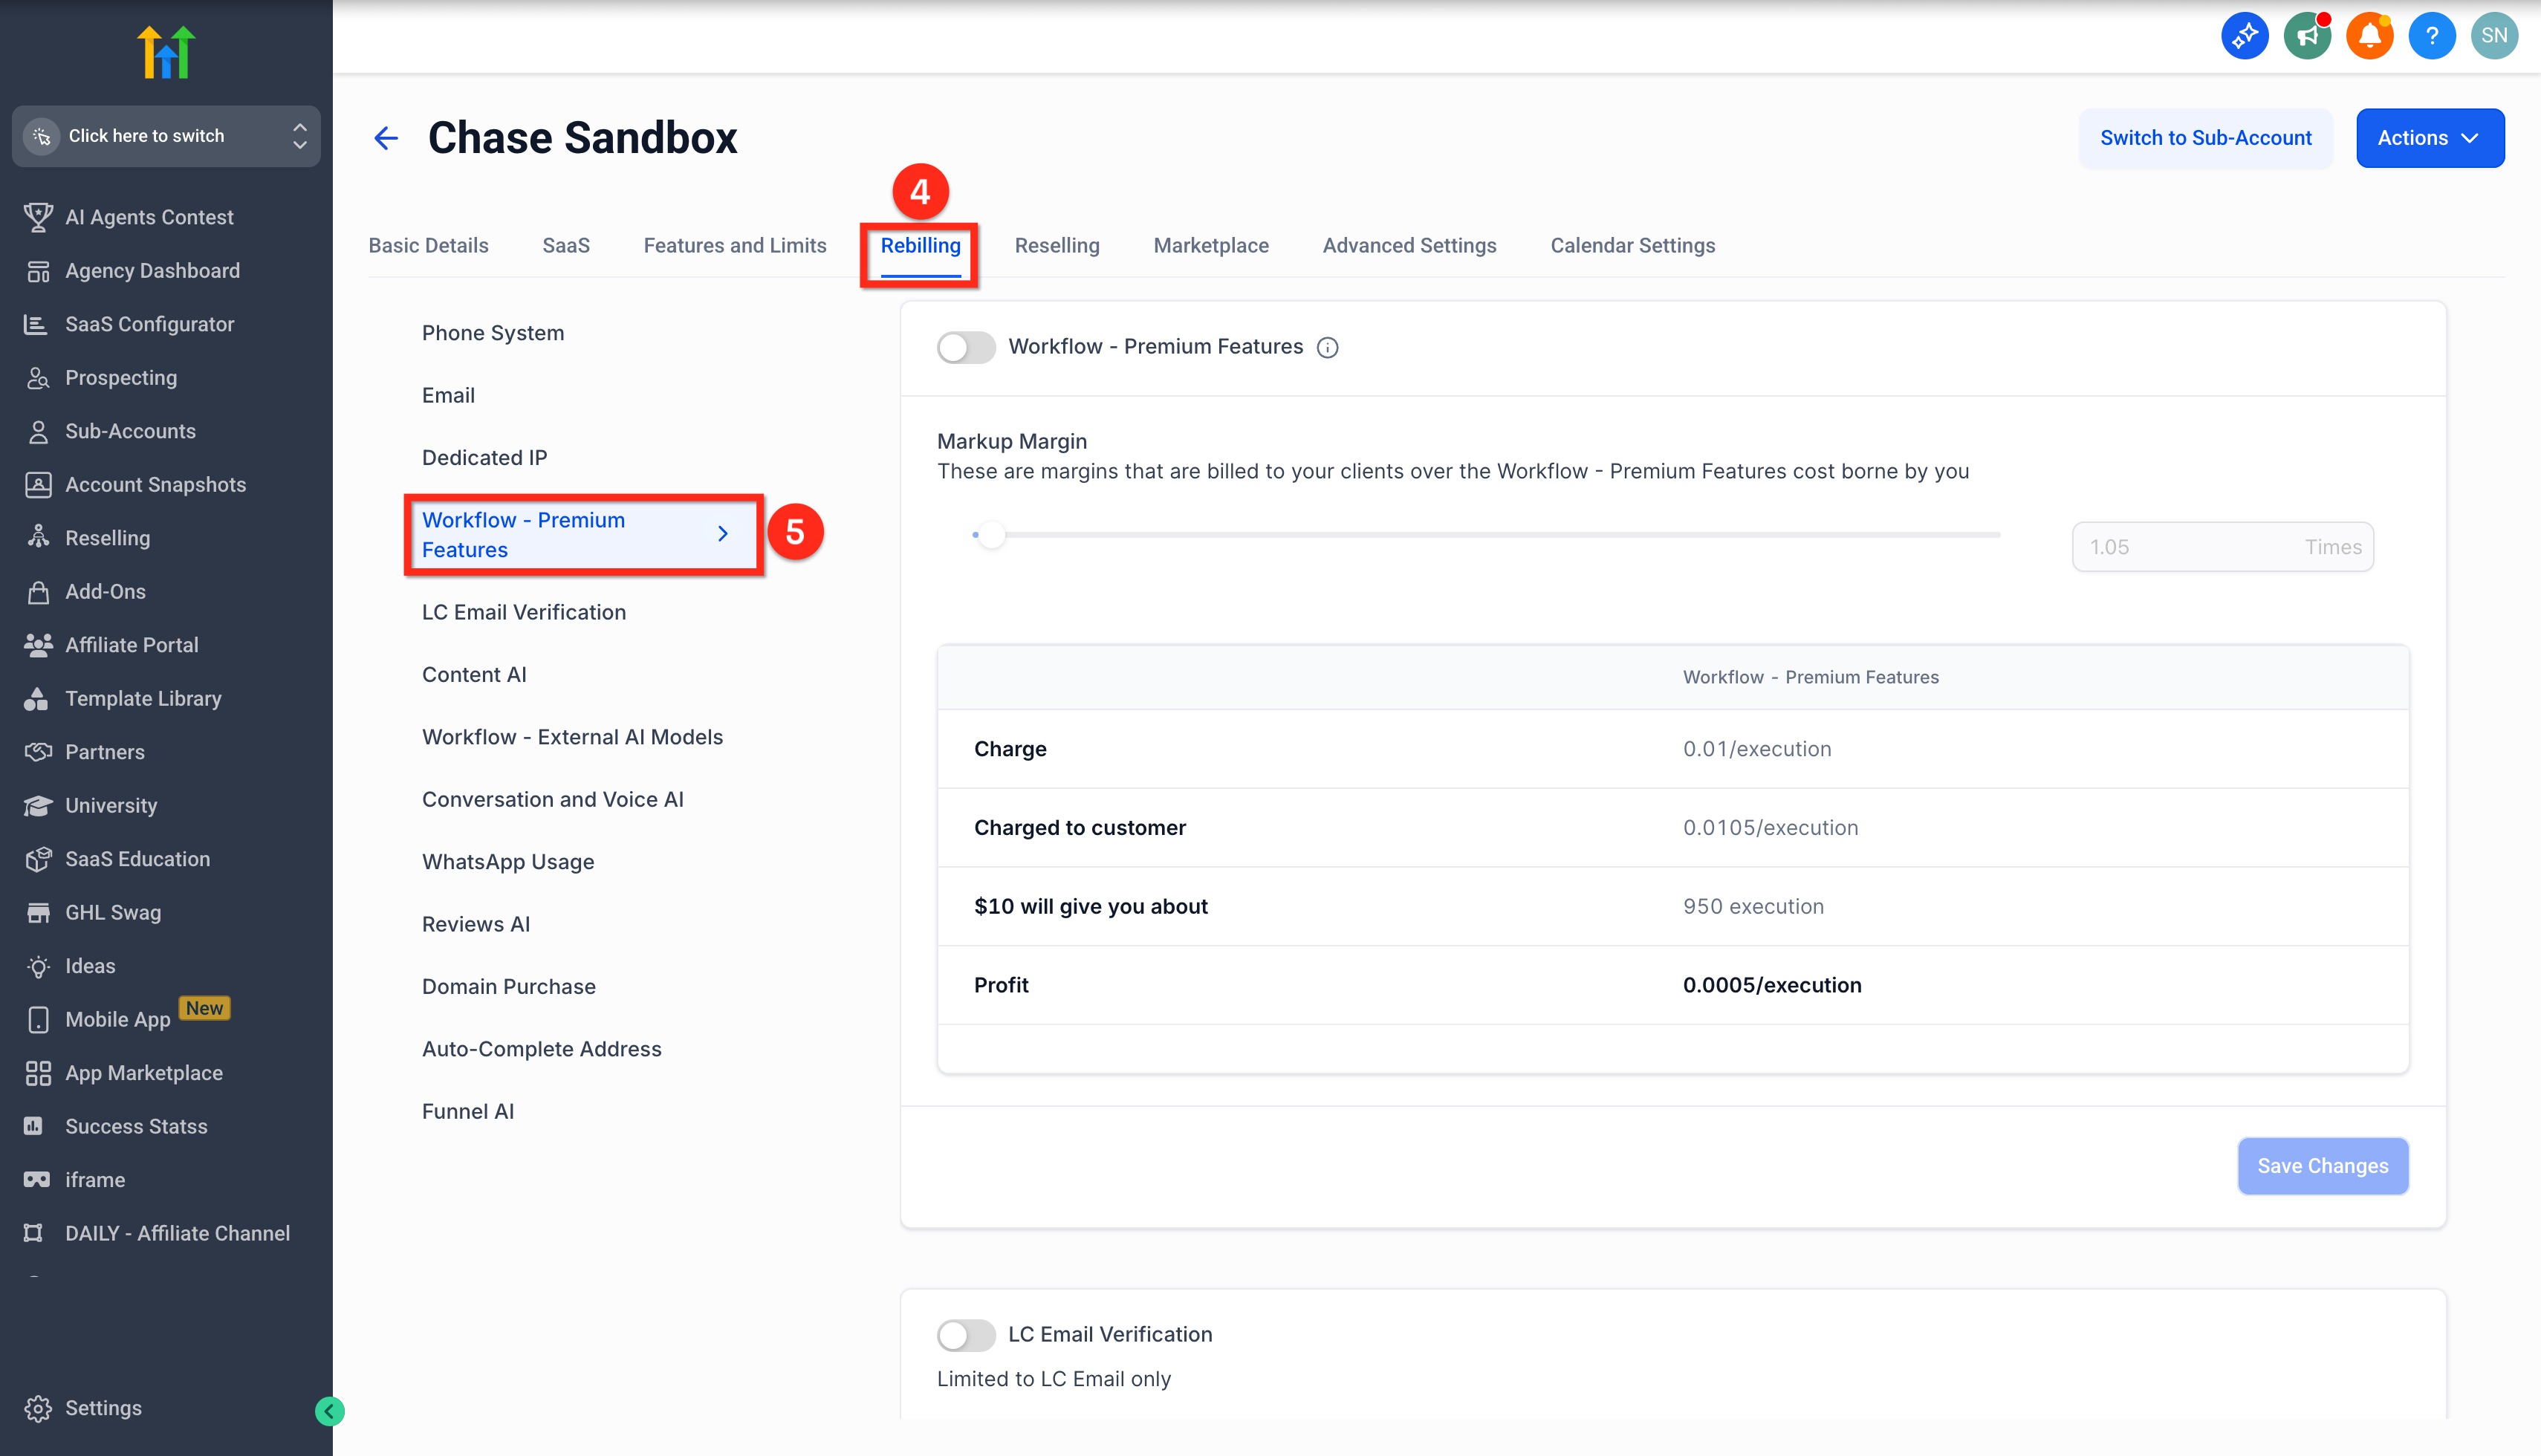Switch to the Features and Limits tab
The width and height of the screenshot is (2541, 1456).
tap(734, 245)
